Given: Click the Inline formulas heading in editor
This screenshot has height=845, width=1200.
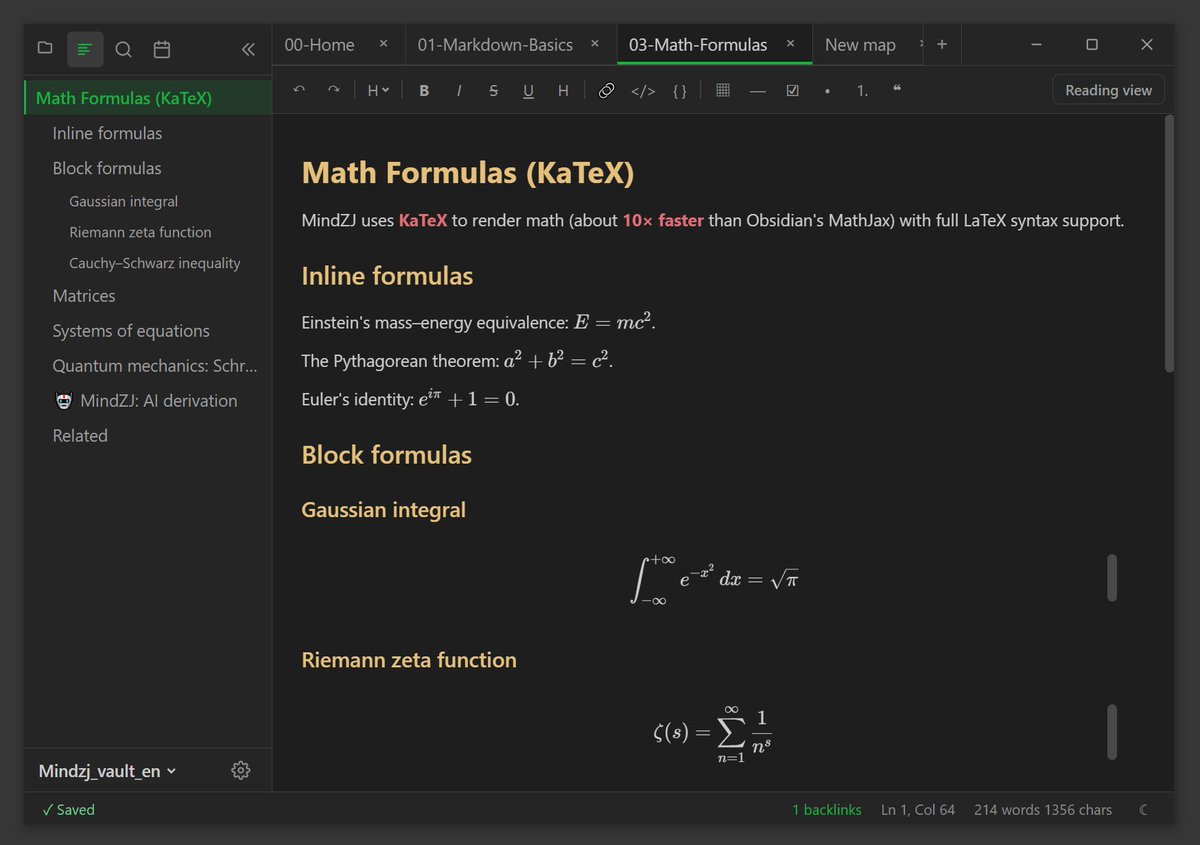Looking at the screenshot, I should [x=387, y=276].
